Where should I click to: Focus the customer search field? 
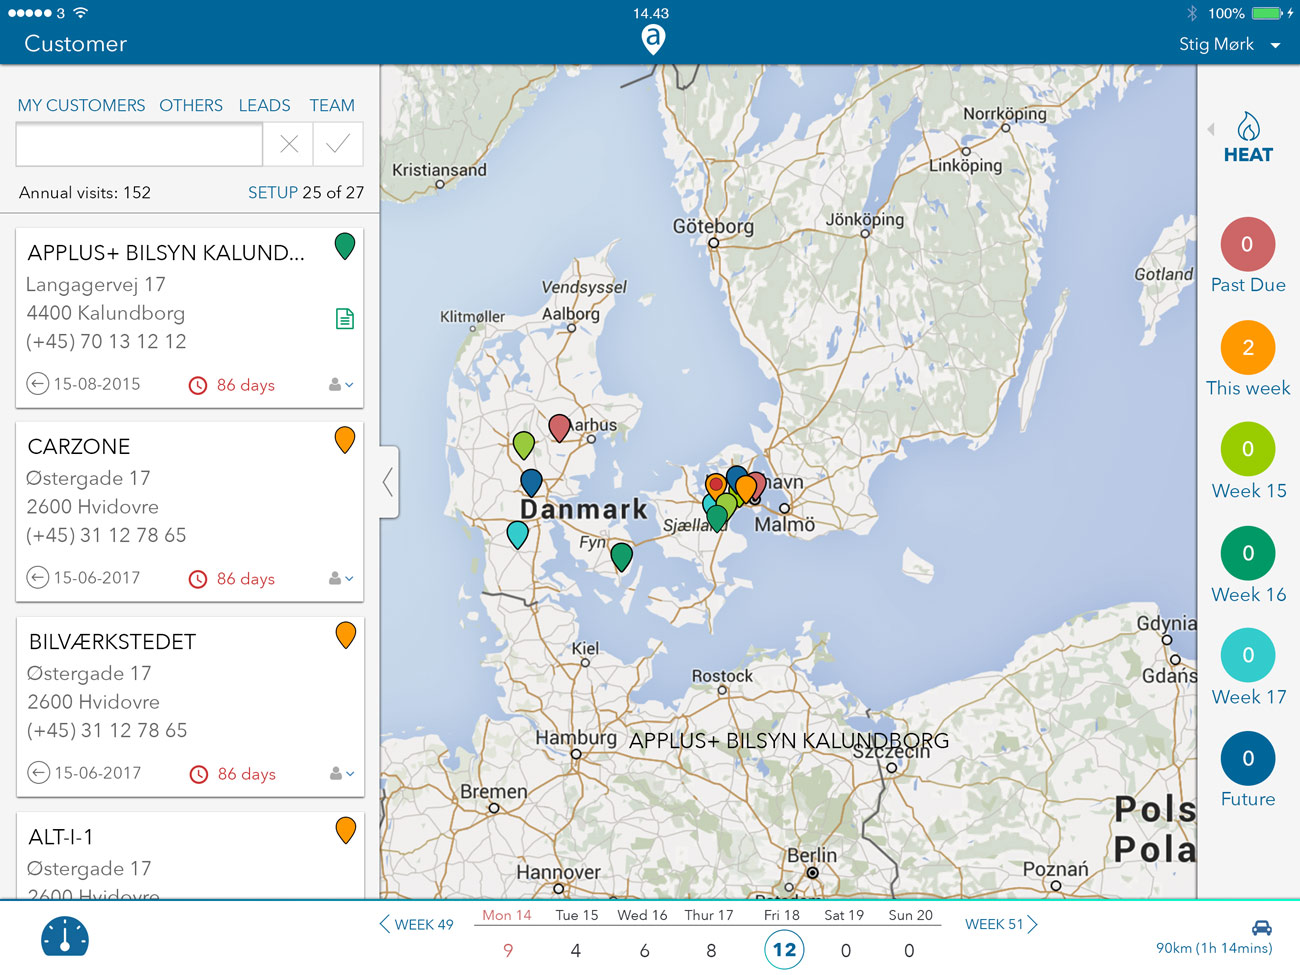coord(139,144)
